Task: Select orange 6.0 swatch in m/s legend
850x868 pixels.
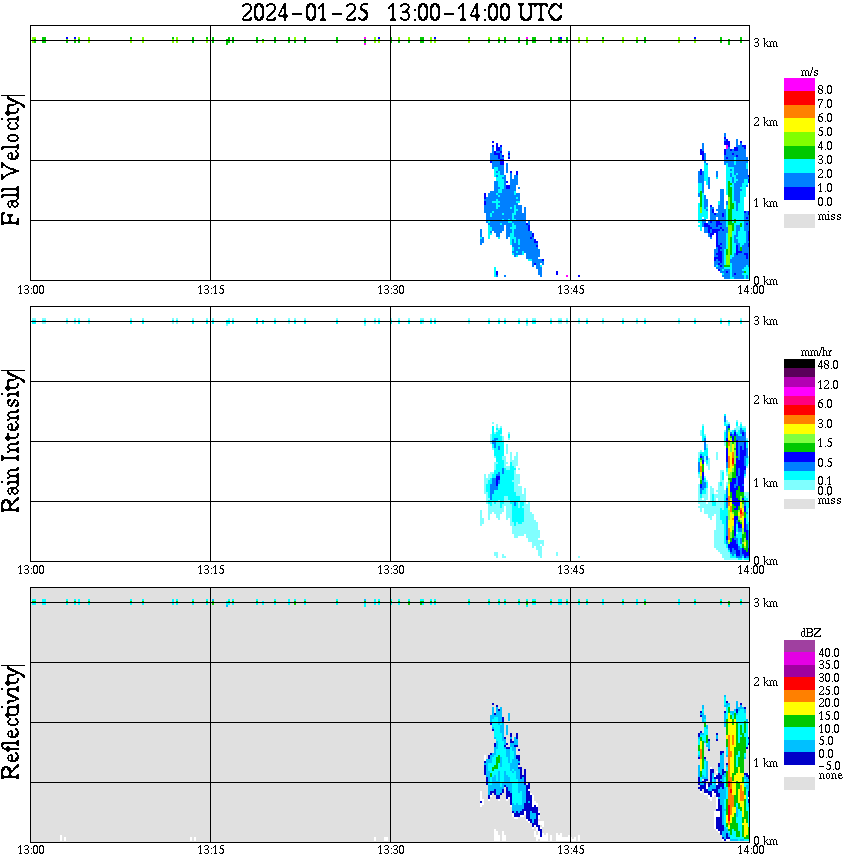Action: click(799, 112)
